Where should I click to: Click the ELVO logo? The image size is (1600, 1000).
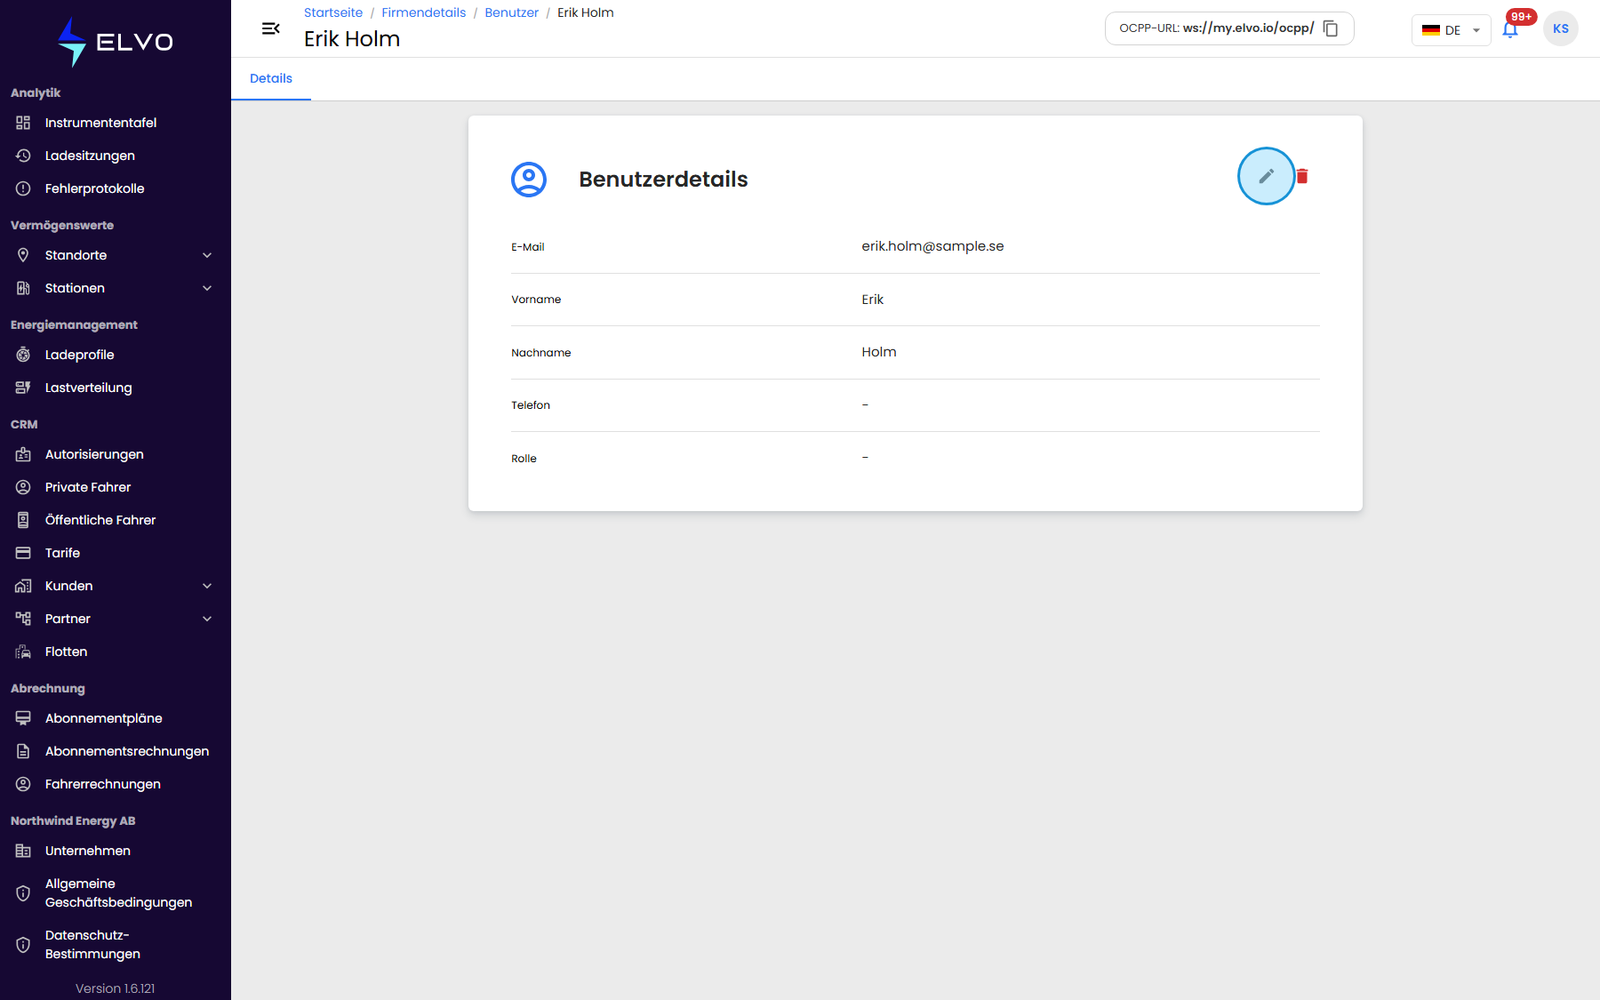[115, 42]
